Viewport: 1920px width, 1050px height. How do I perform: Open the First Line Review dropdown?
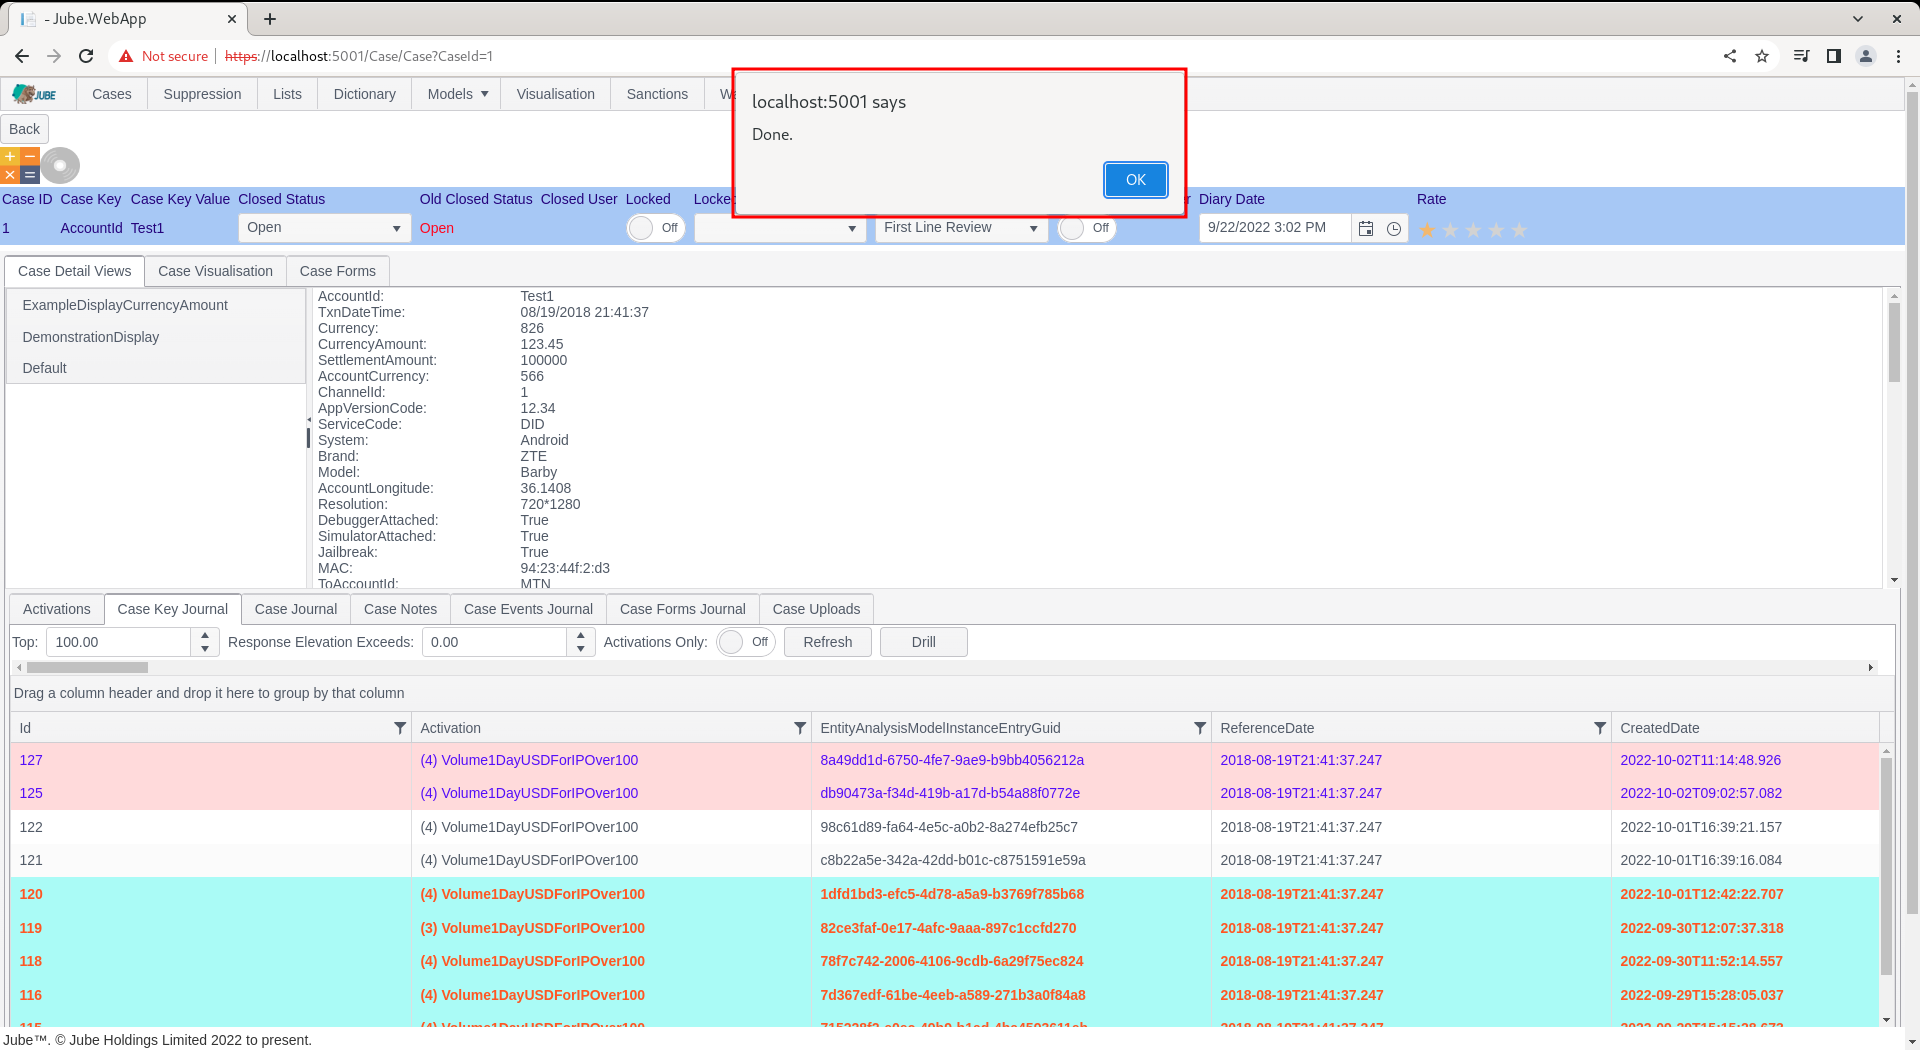[x=961, y=228]
